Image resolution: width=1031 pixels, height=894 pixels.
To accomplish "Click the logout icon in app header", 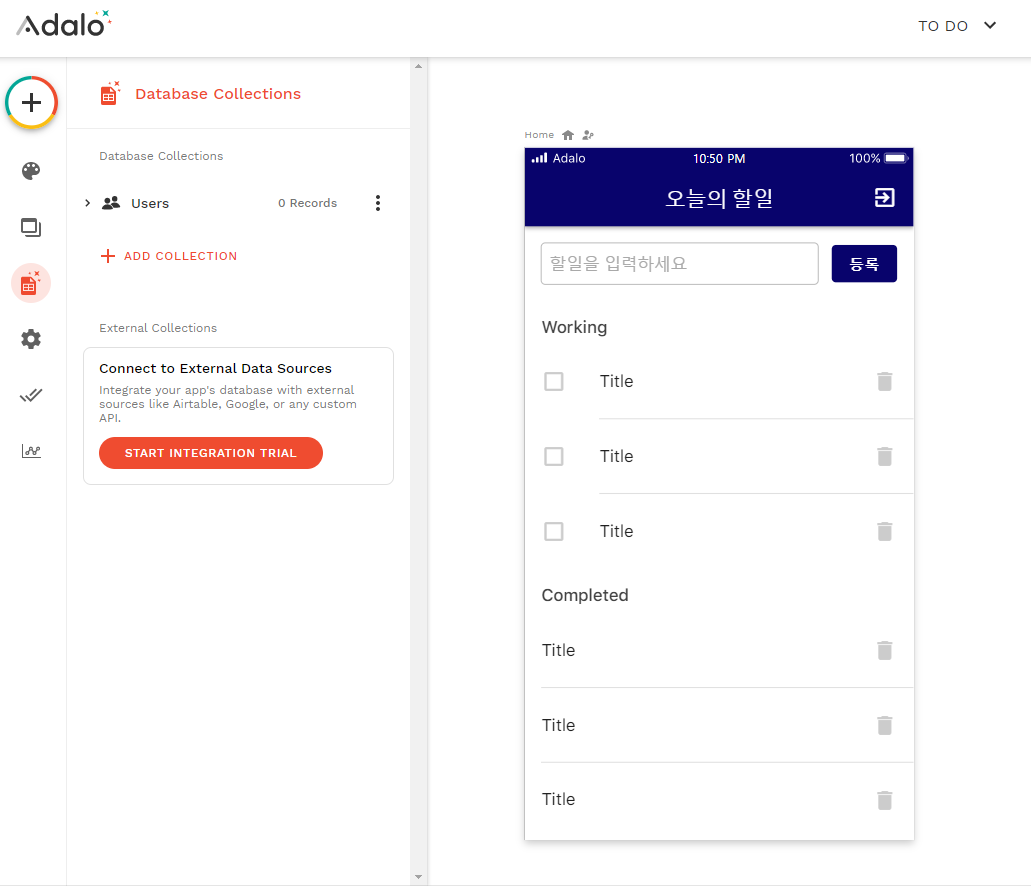I will [x=884, y=197].
